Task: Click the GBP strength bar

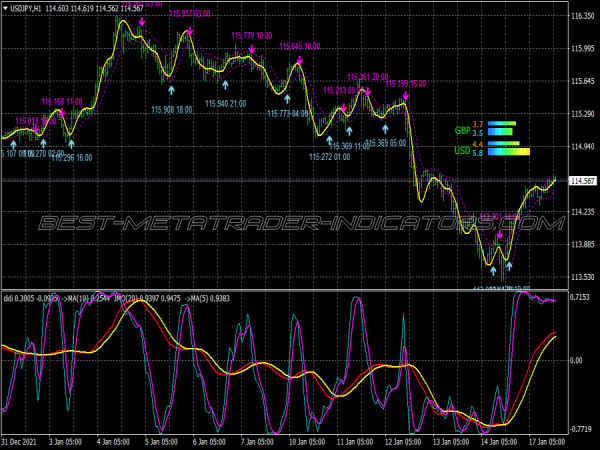Action: point(501,128)
